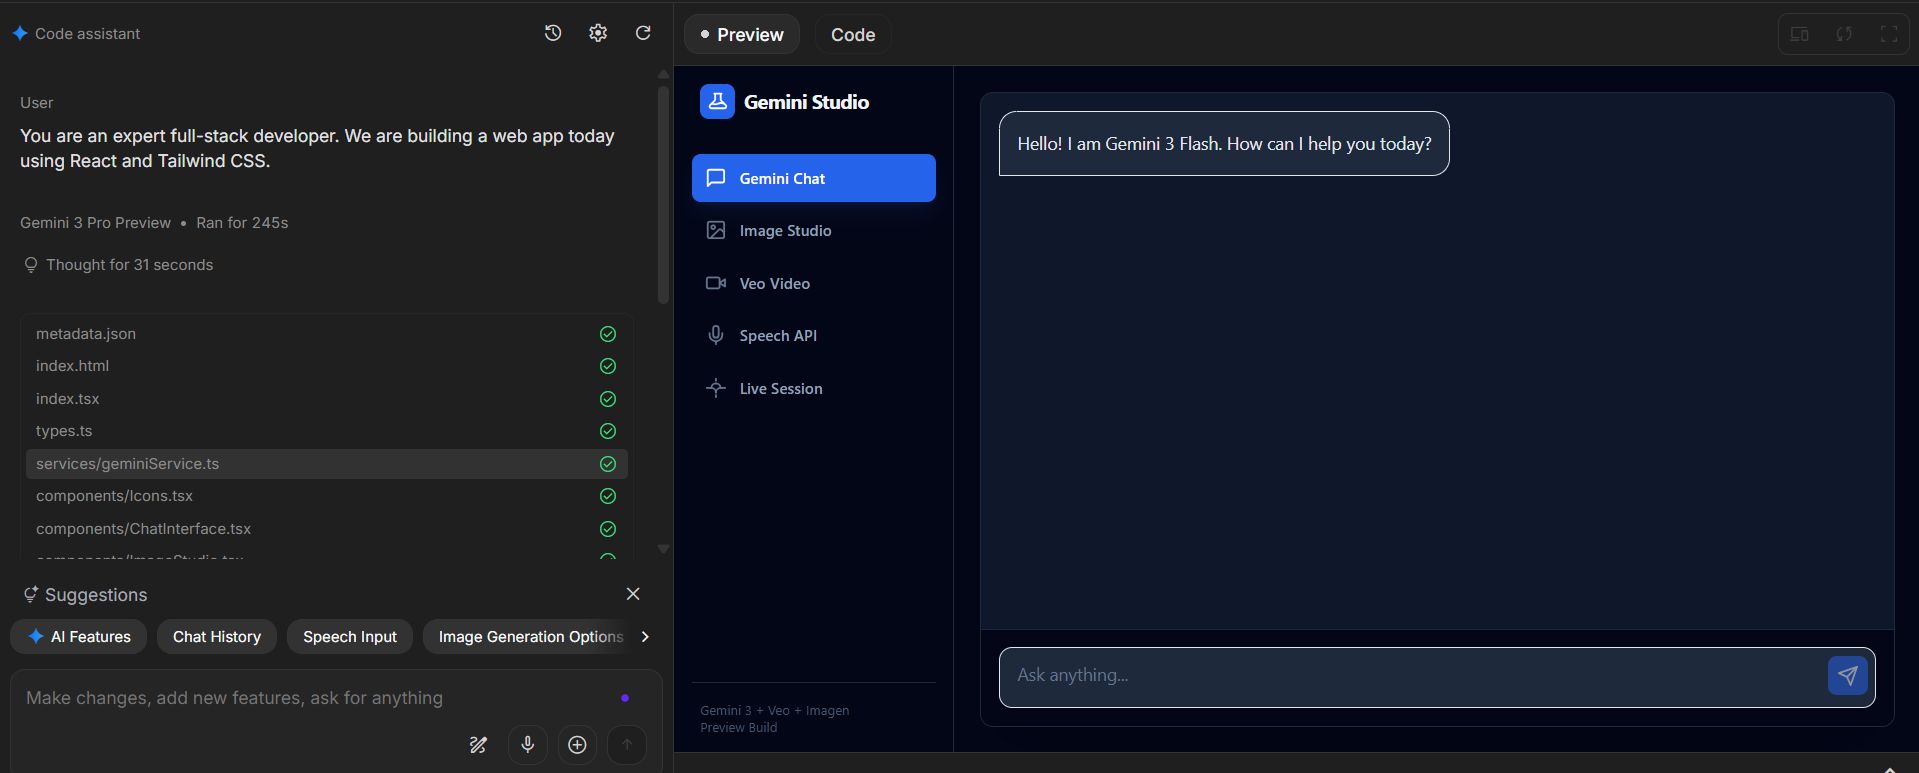Viewport: 1919px width, 773px height.
Task: Select the Chat History suggestion chip
Action: pos(217,636)
